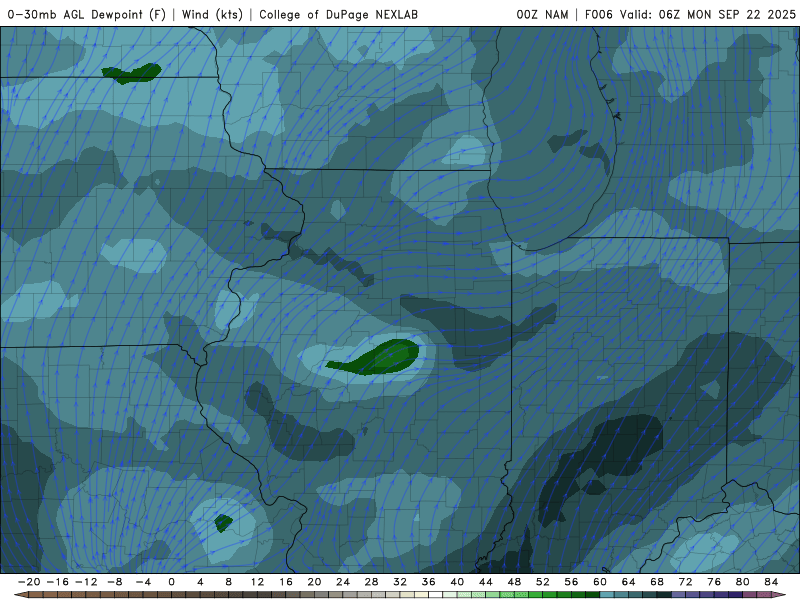800x600 pixels.
Task: Click the -8 color scale label
Action: pos(115,582)
